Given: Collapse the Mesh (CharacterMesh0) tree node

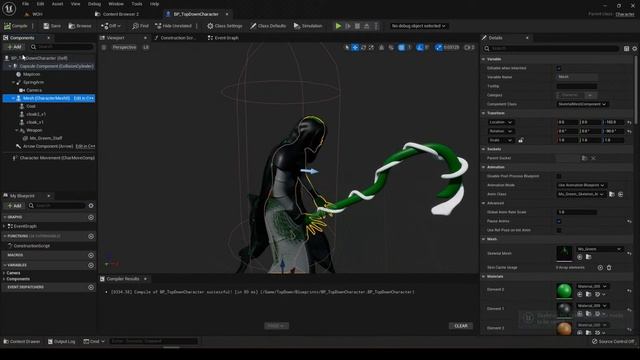Looking at the screenshot, I should (13, 98).
